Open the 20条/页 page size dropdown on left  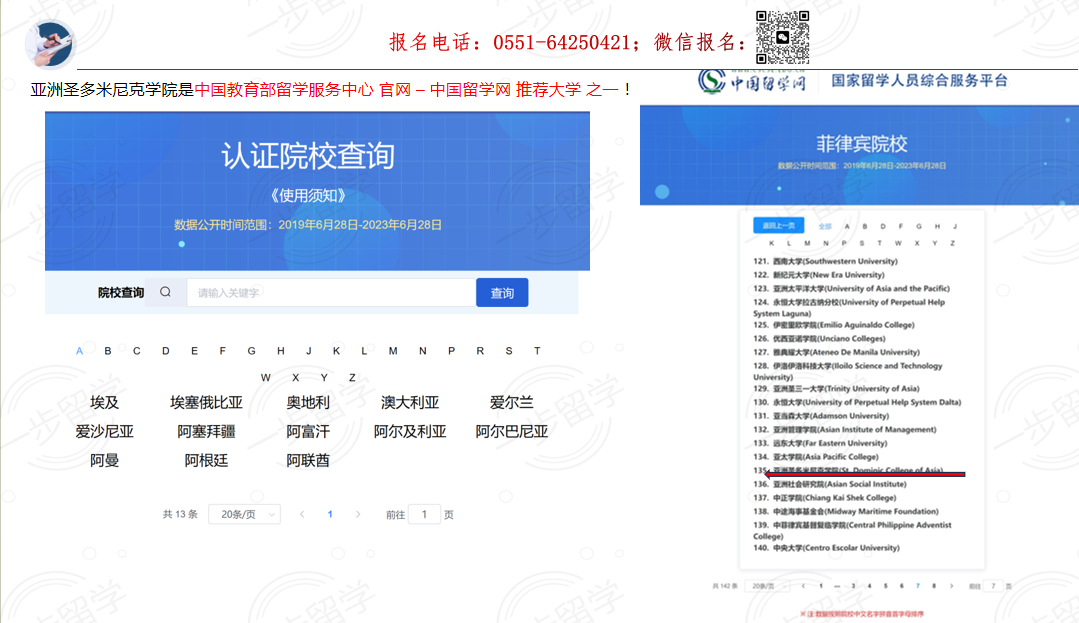[244, 514]
